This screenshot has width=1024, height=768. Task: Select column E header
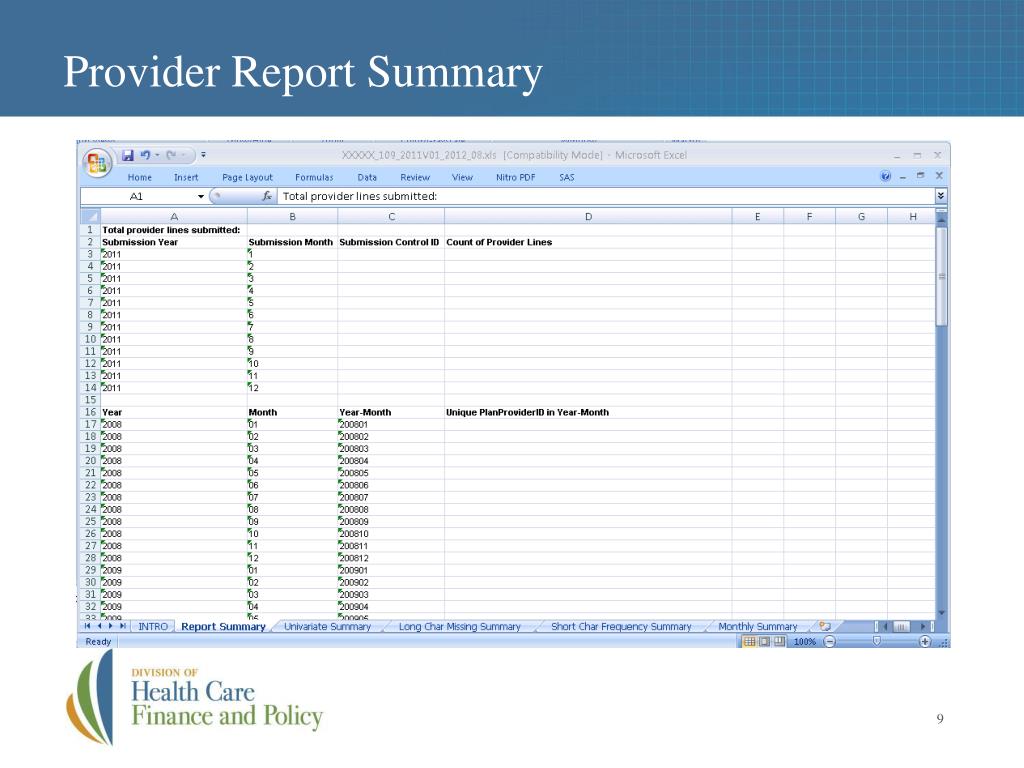coord(758,217)
